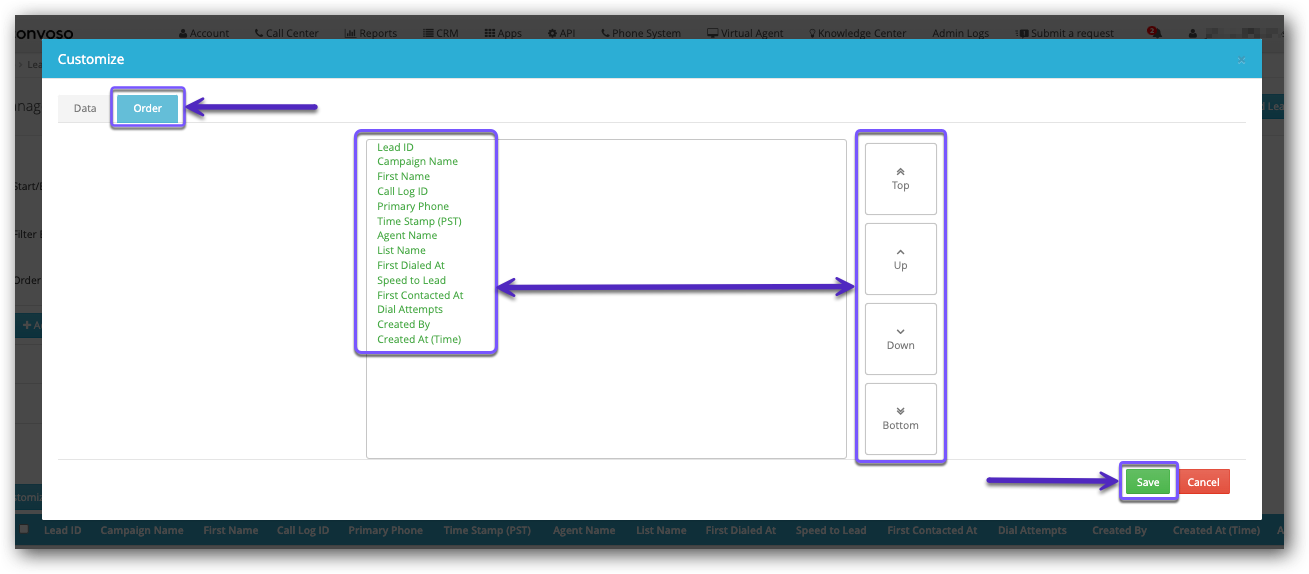The height and width of the screenshot is (574, 1309).
Task: Open the red notification badge icon
Action: pos(1154,32)
